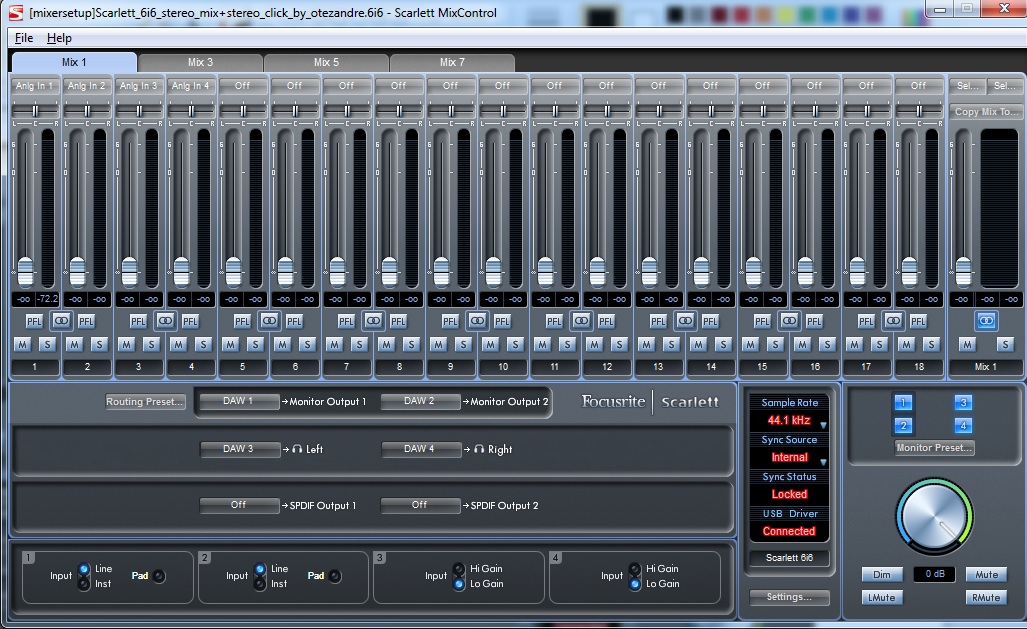Switch to the Mix 7 tab
Viewport: 1027px width, 629px height.
(x=452, y=62)
